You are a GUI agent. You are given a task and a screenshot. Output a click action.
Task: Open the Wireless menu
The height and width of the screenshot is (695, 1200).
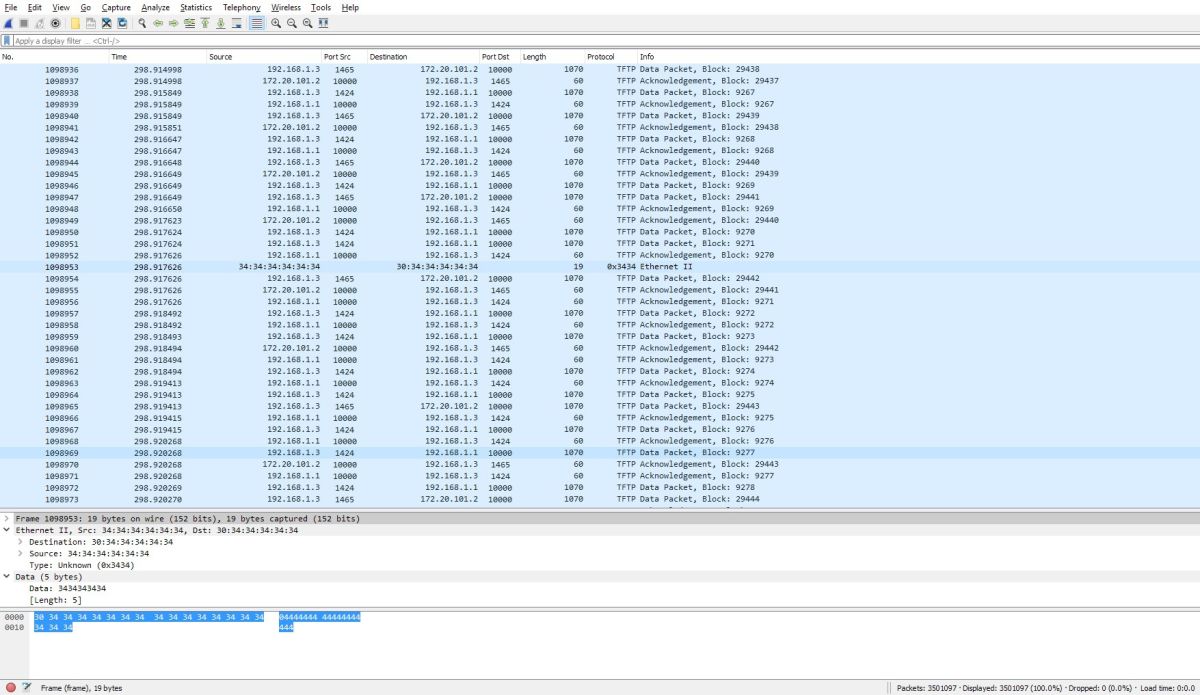[x=286, y=7]
